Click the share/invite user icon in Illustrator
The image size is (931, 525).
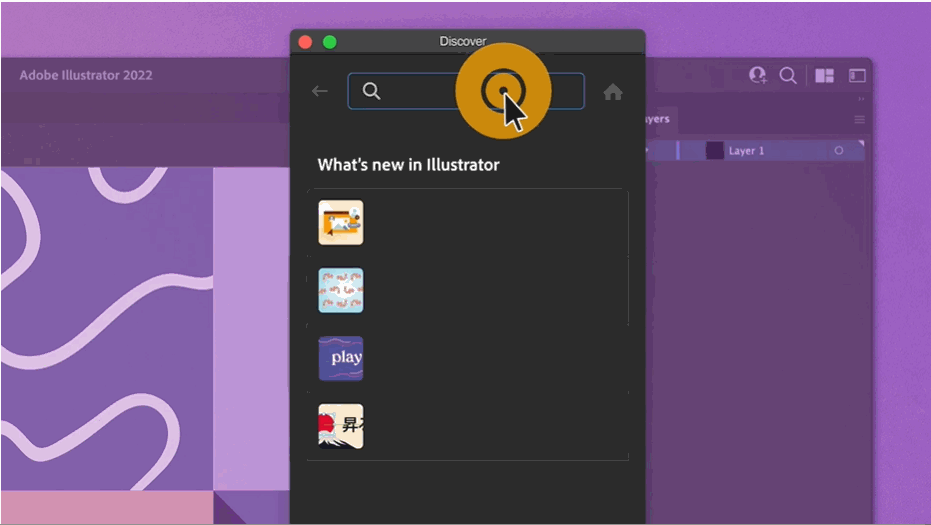pos(758,75)
